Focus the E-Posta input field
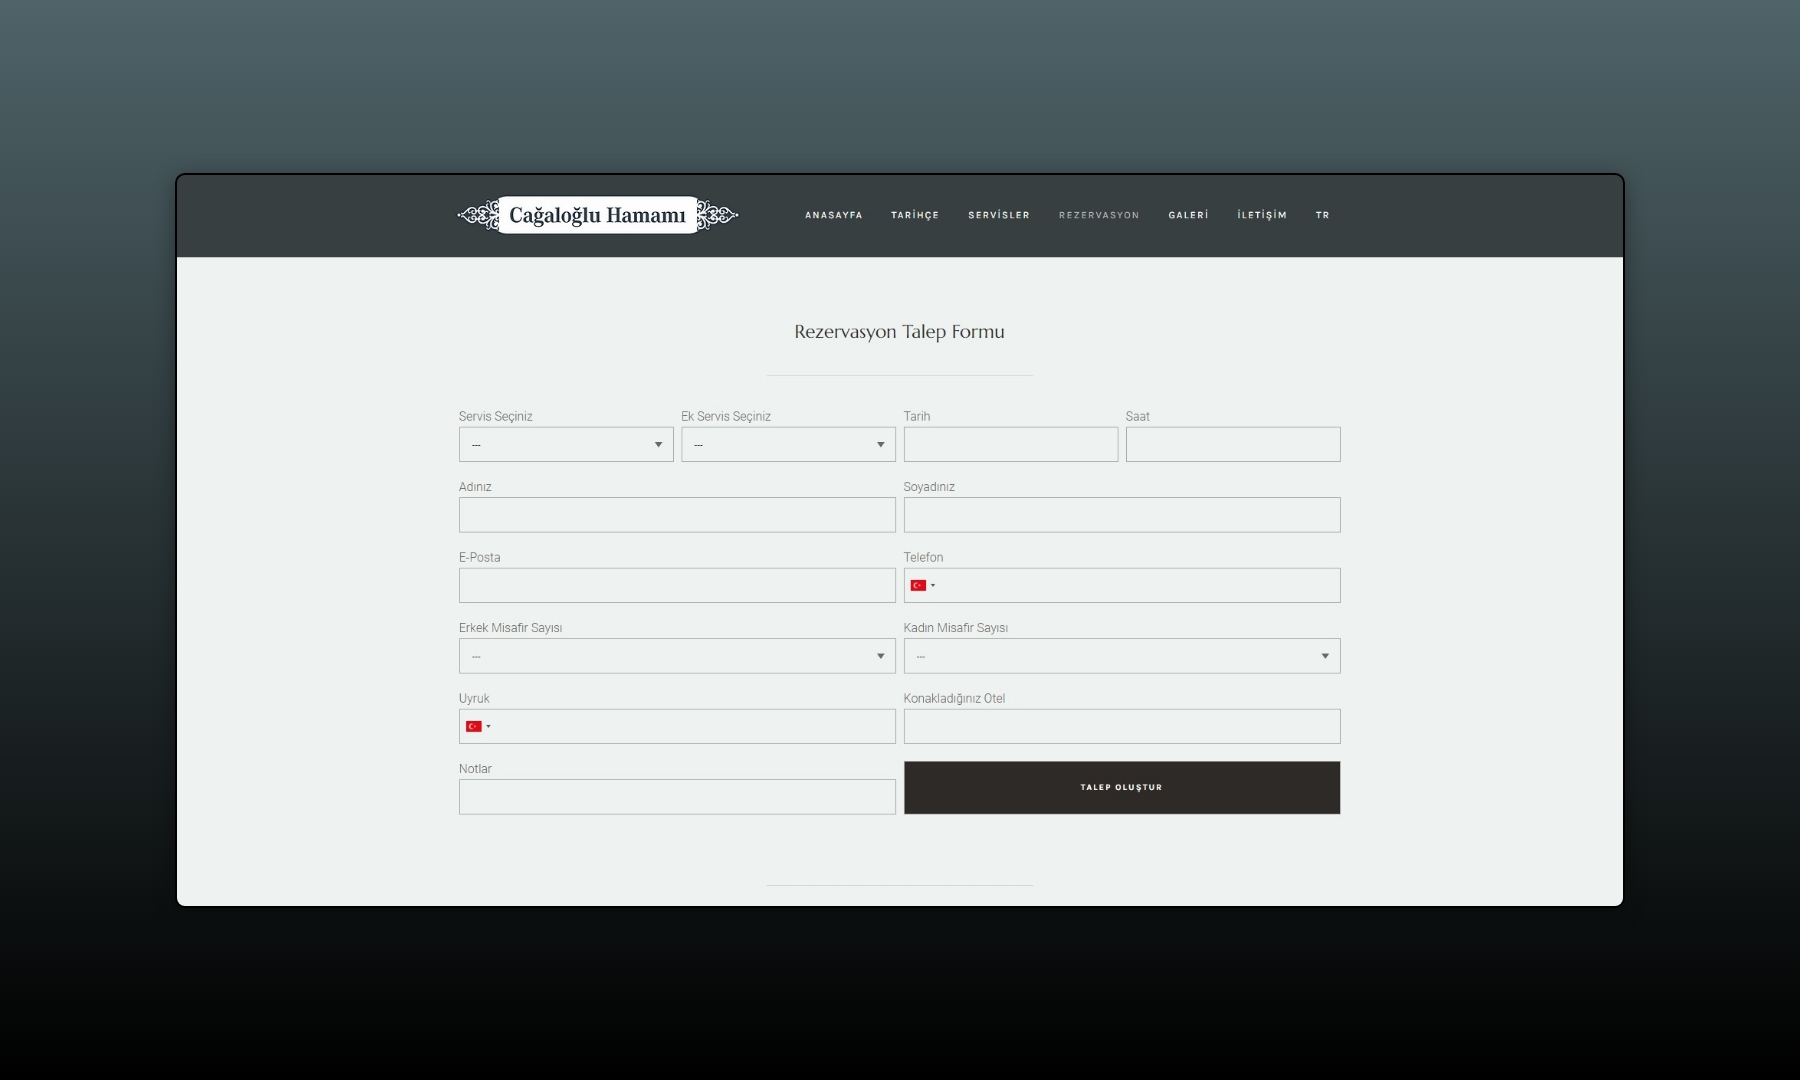The width and height of the screenshot is (1800, 1080). tap(676, 586)
